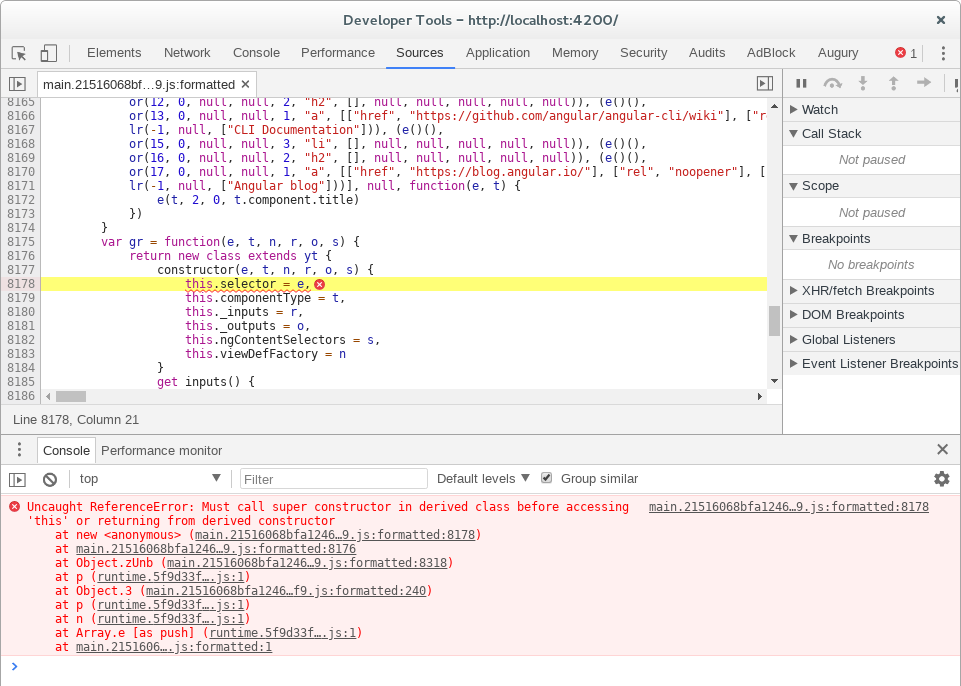The height and width of the screenshot is (686, 961).
Task: Switch to Performance monitor drawer tab
Action: 161,451
